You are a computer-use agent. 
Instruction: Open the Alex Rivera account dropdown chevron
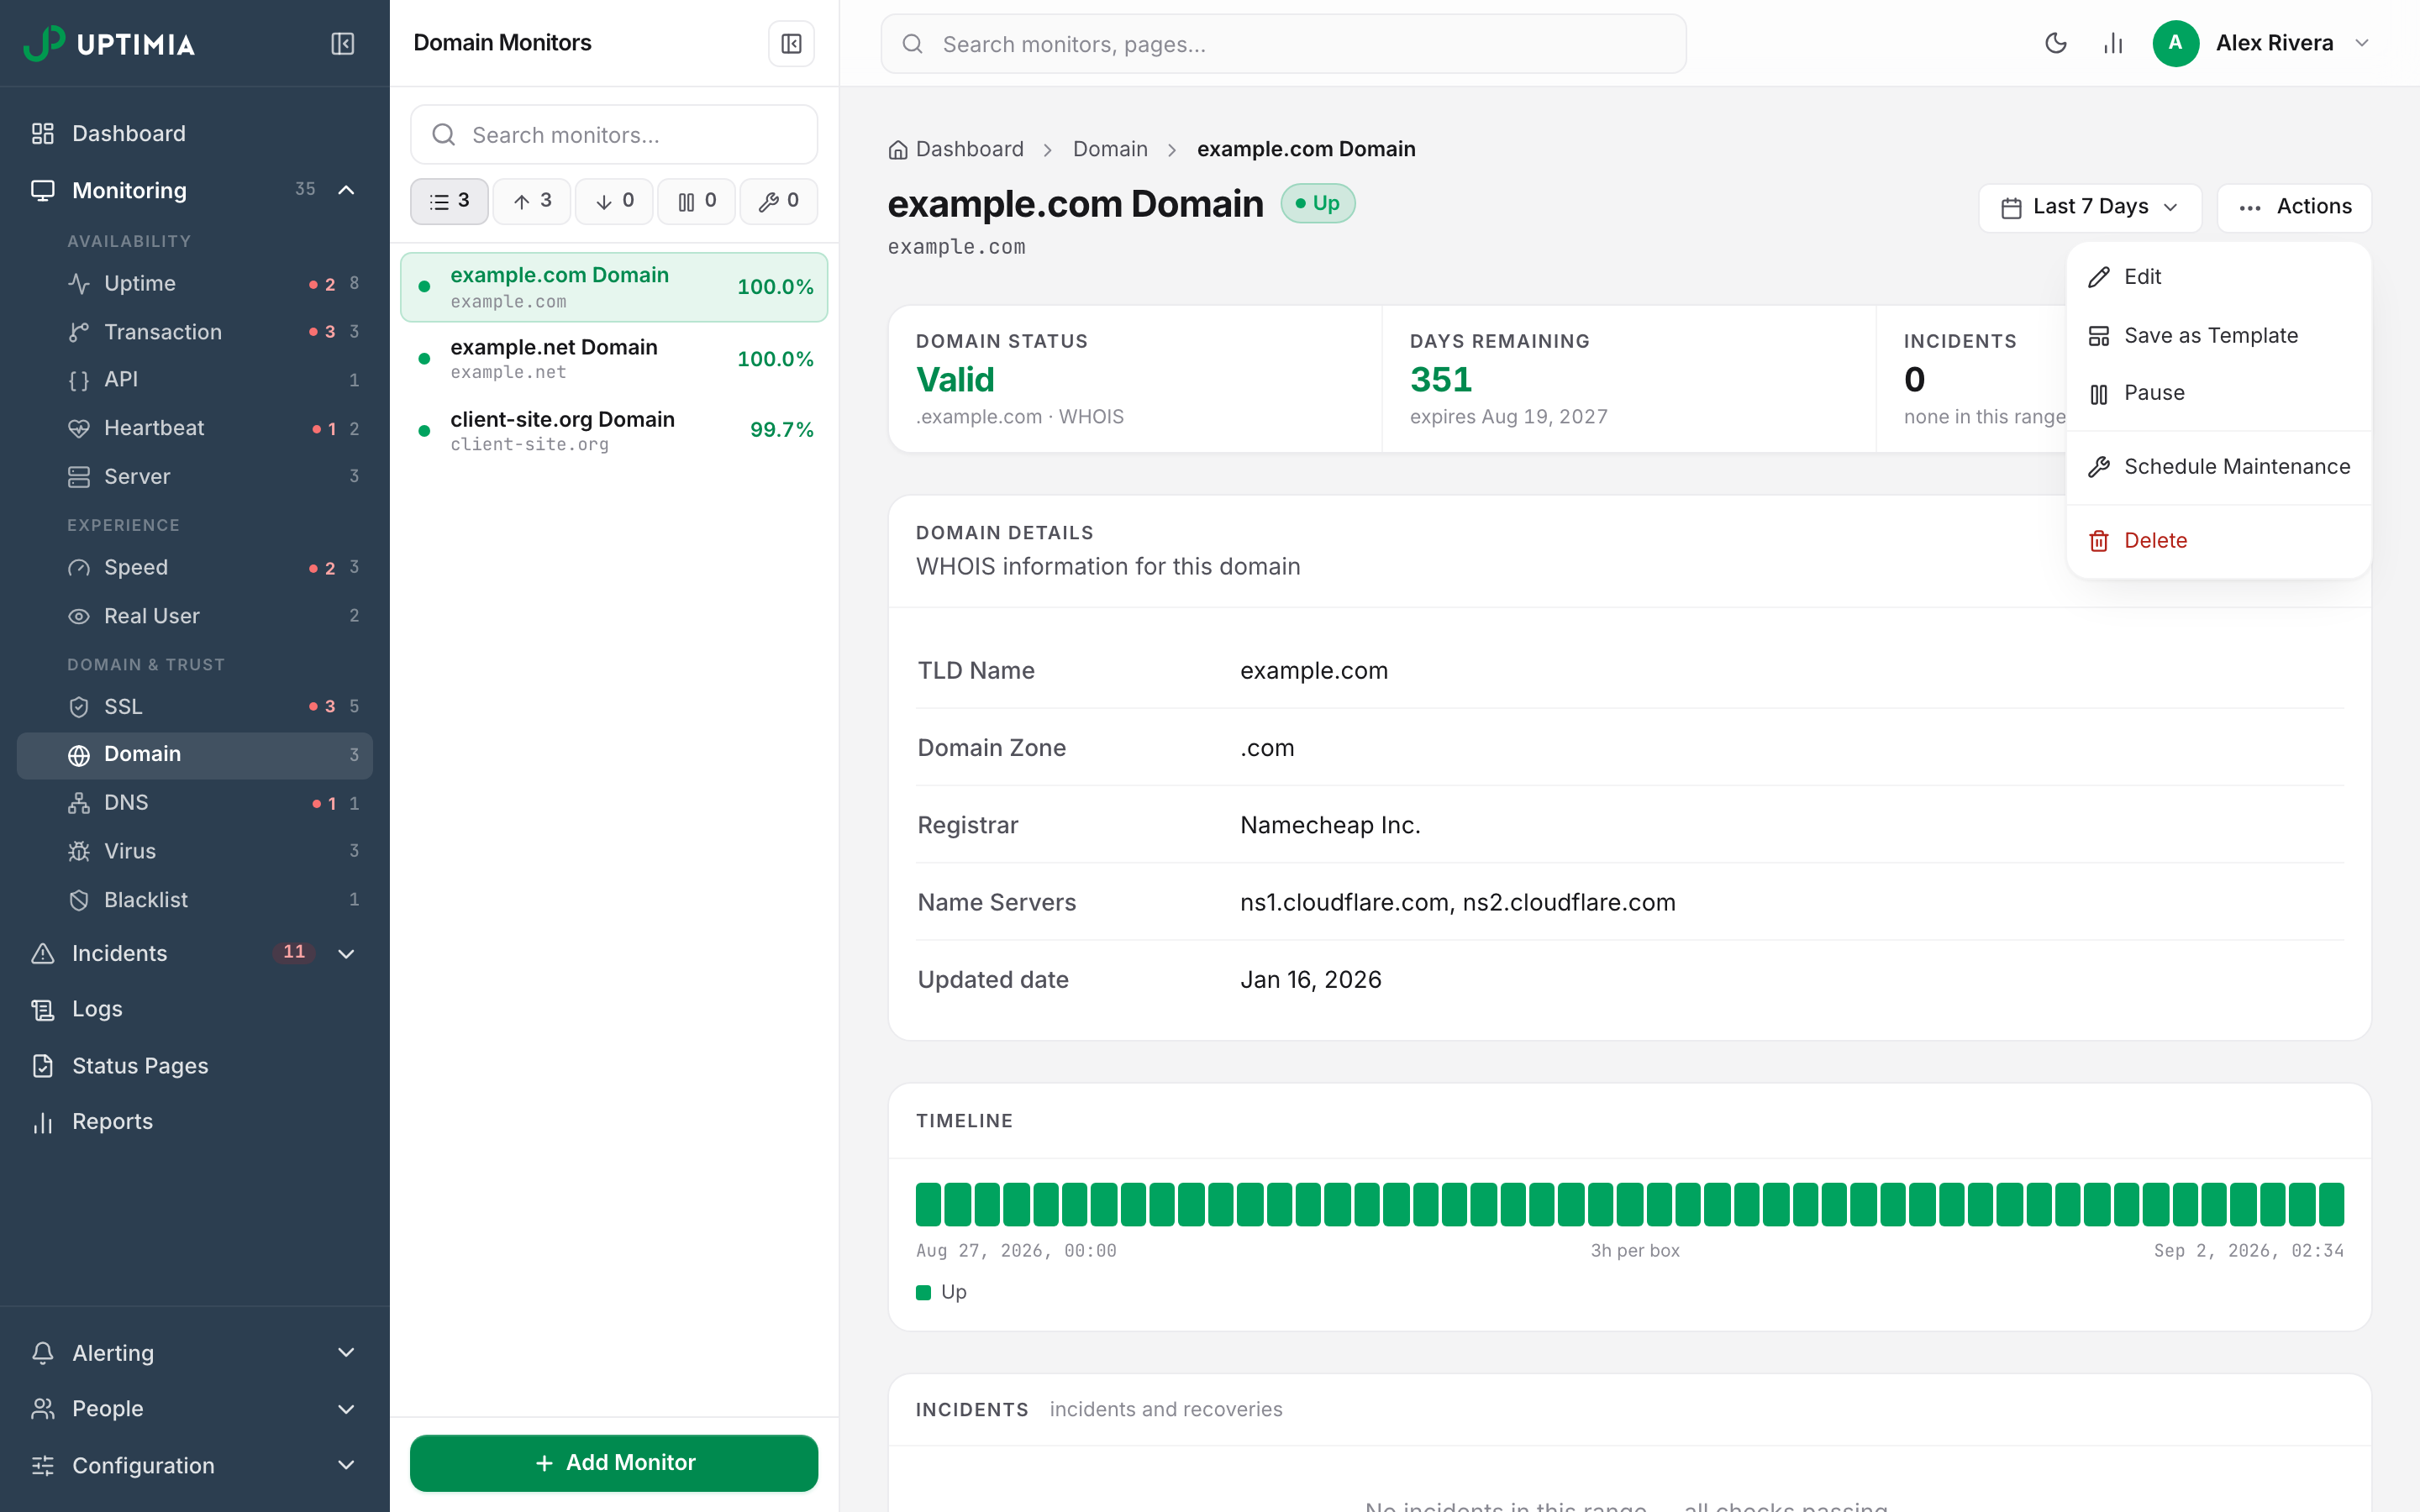coord(2362,43)
